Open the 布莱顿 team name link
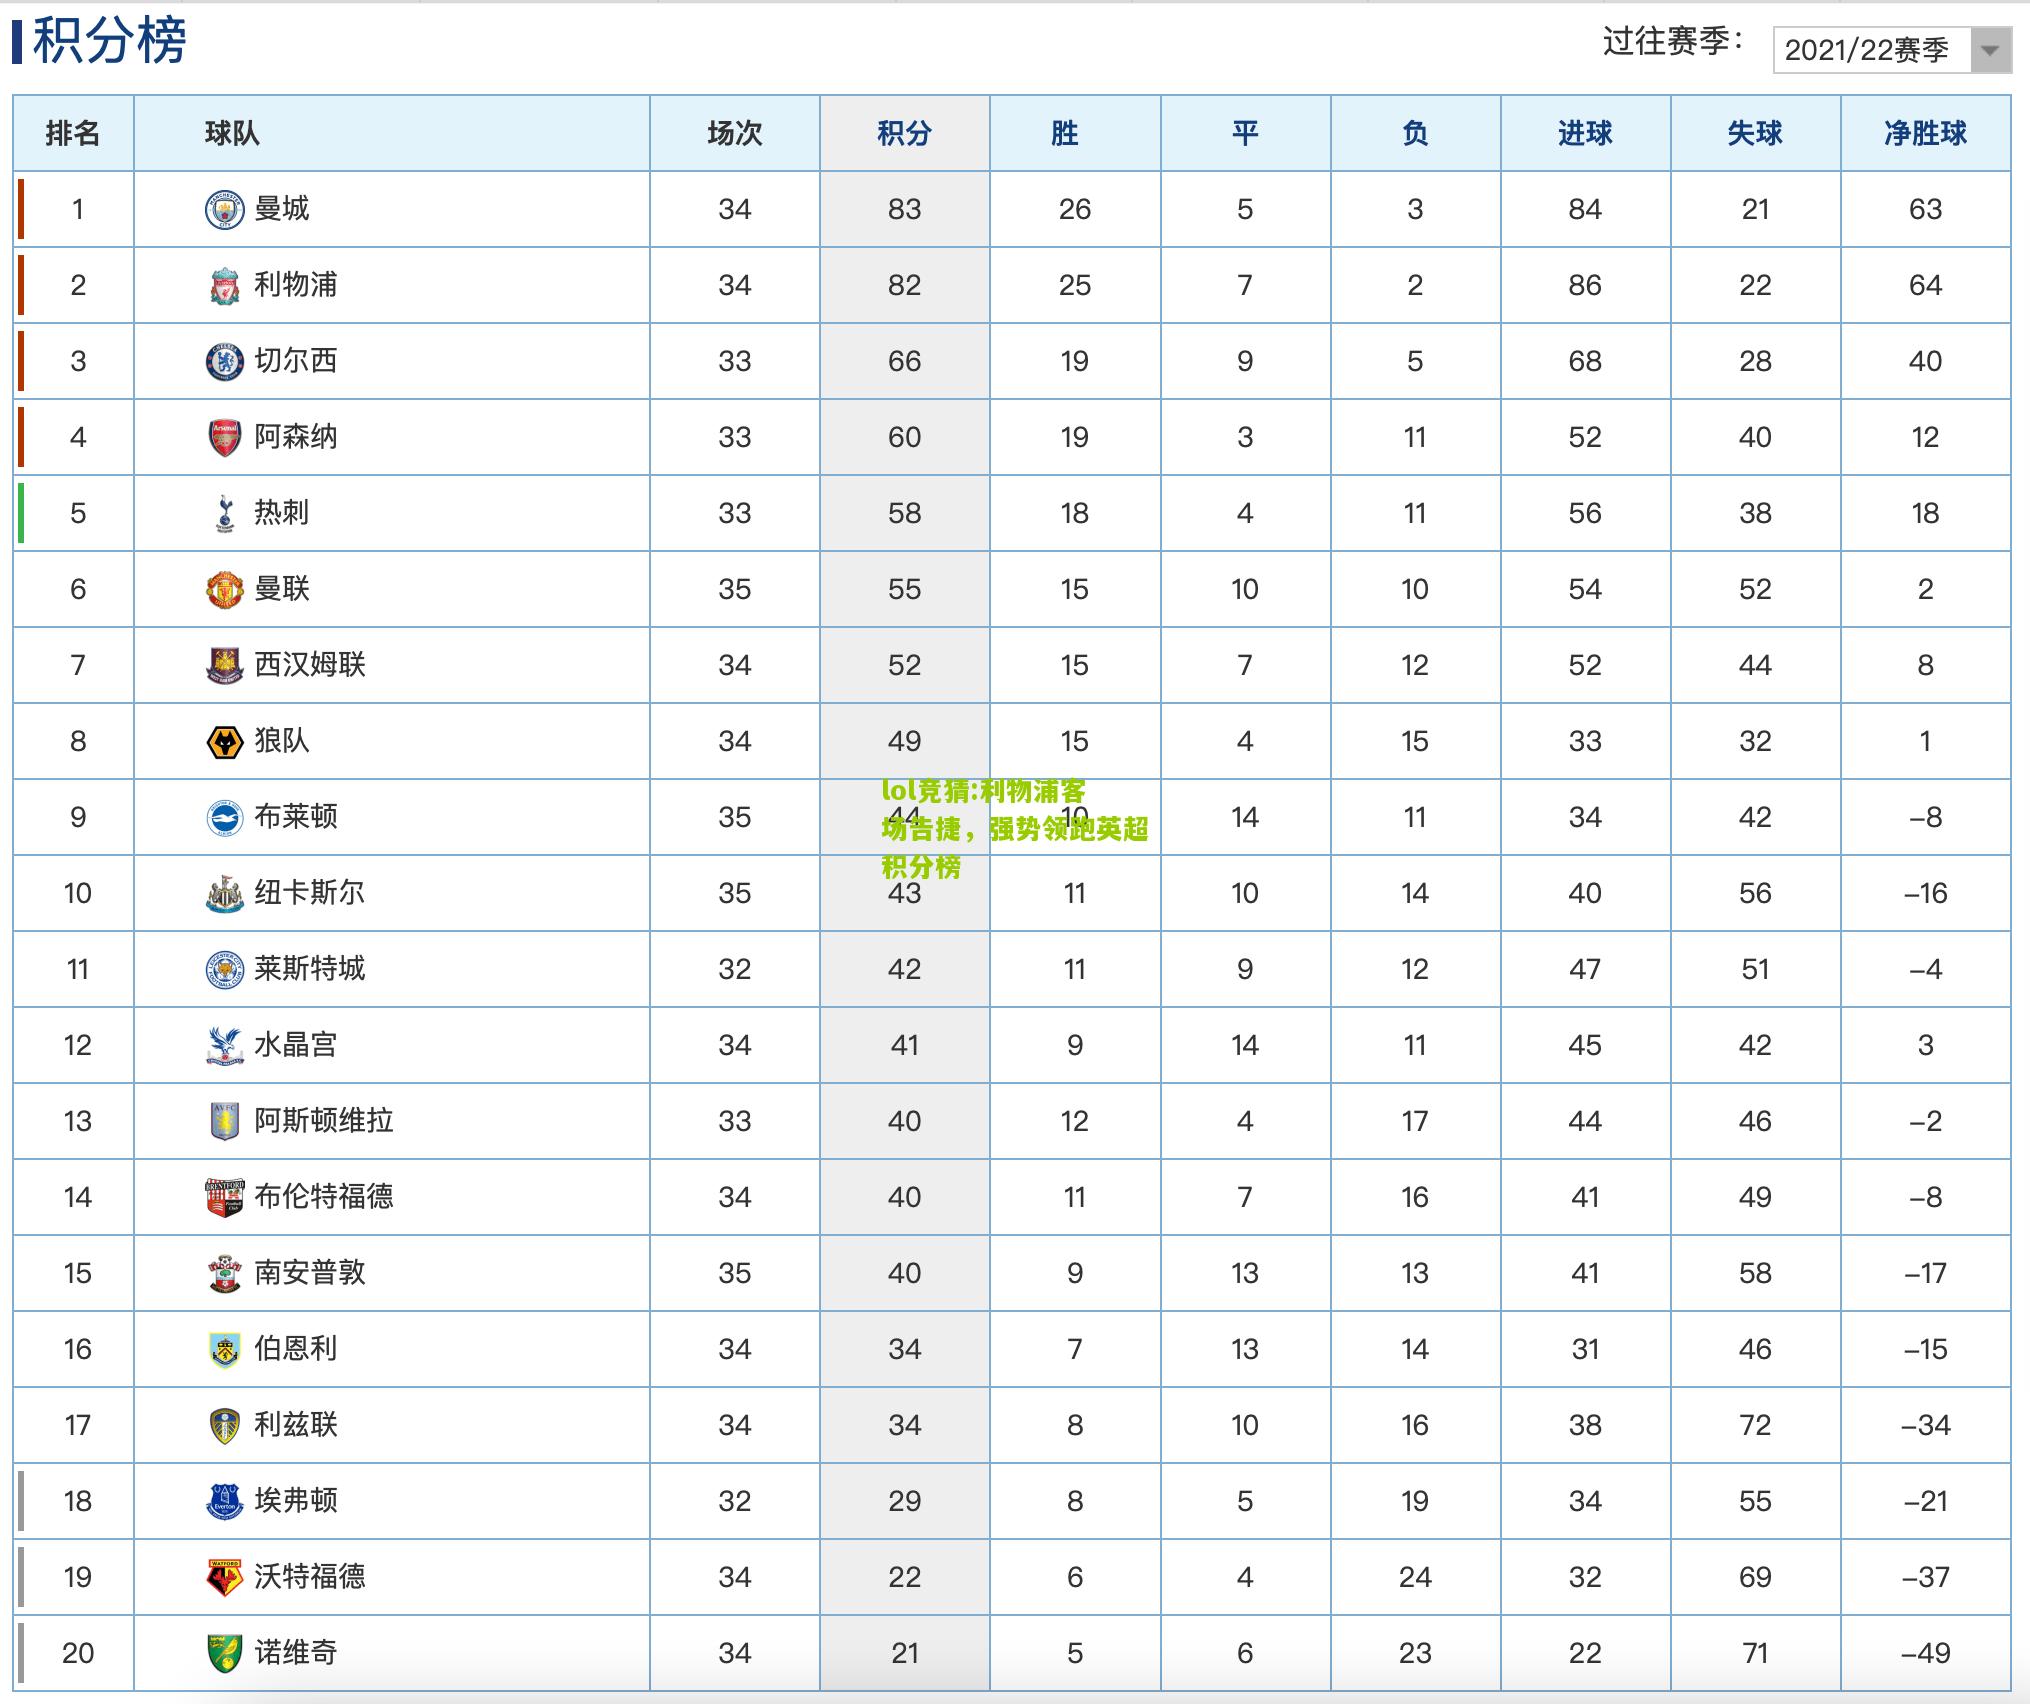This screenshot has height=1704, width=2030. (x=296, y=817)
